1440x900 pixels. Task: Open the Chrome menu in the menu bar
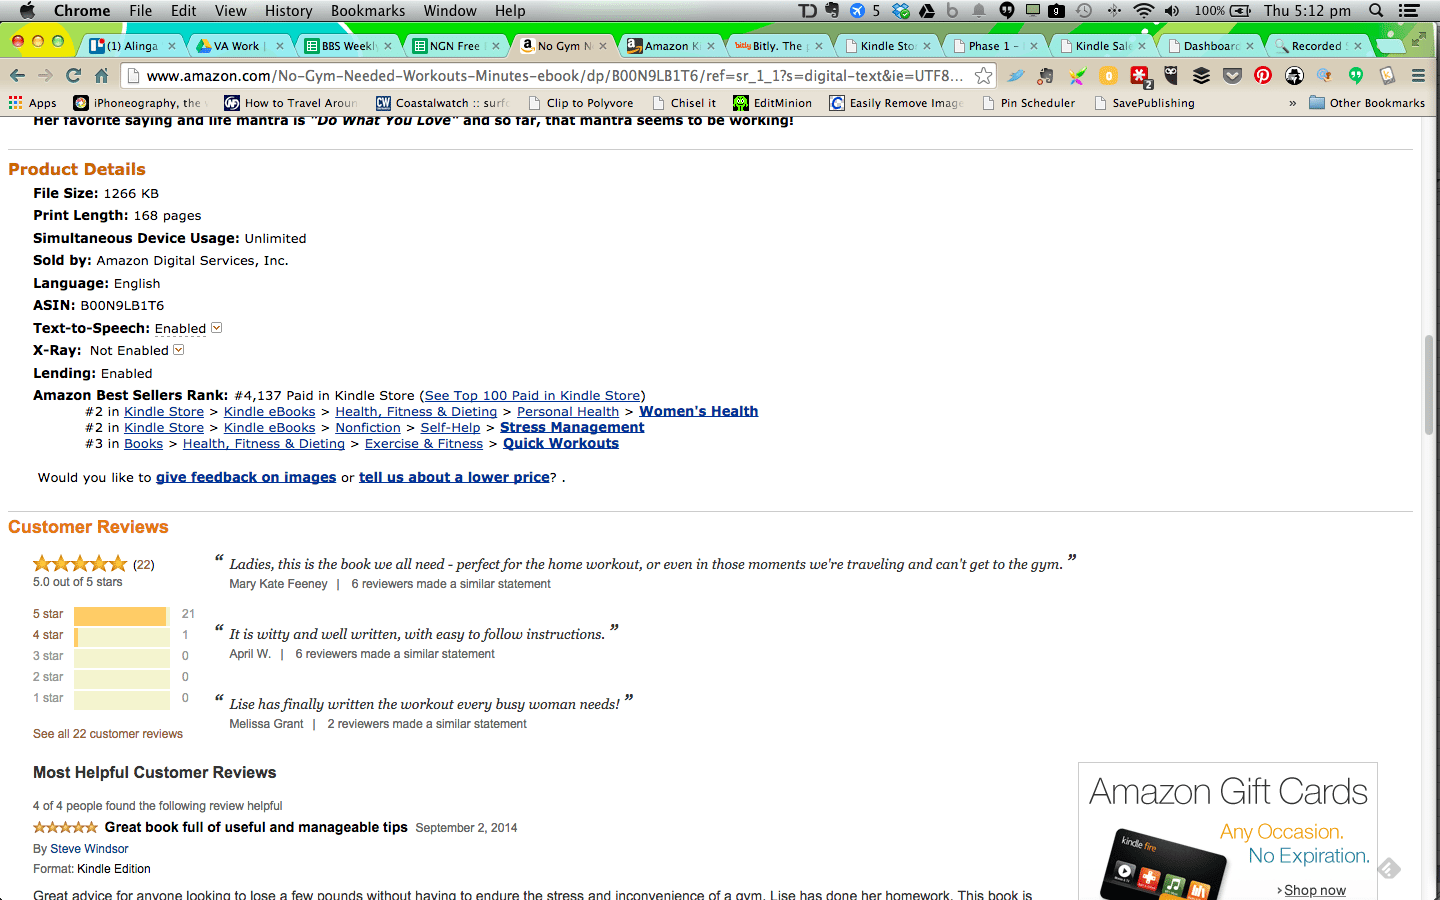(82, 11)
